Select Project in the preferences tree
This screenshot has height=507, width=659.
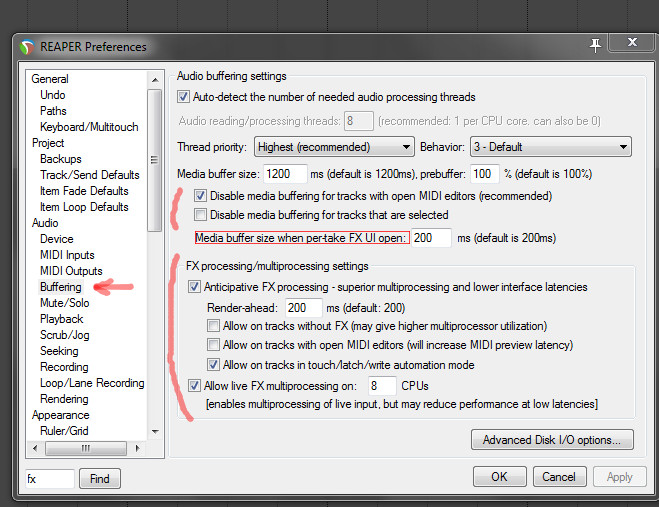(x=48, y=143)
